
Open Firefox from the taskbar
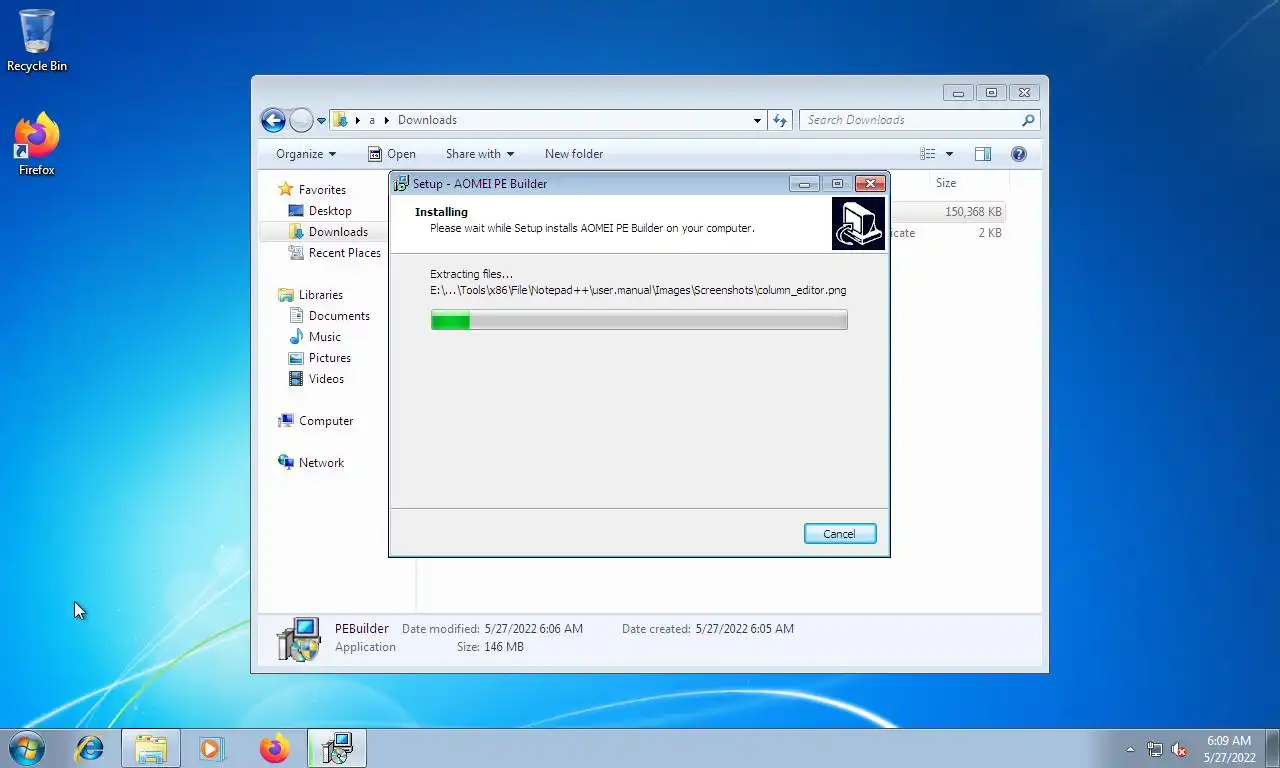click(274, 748)
